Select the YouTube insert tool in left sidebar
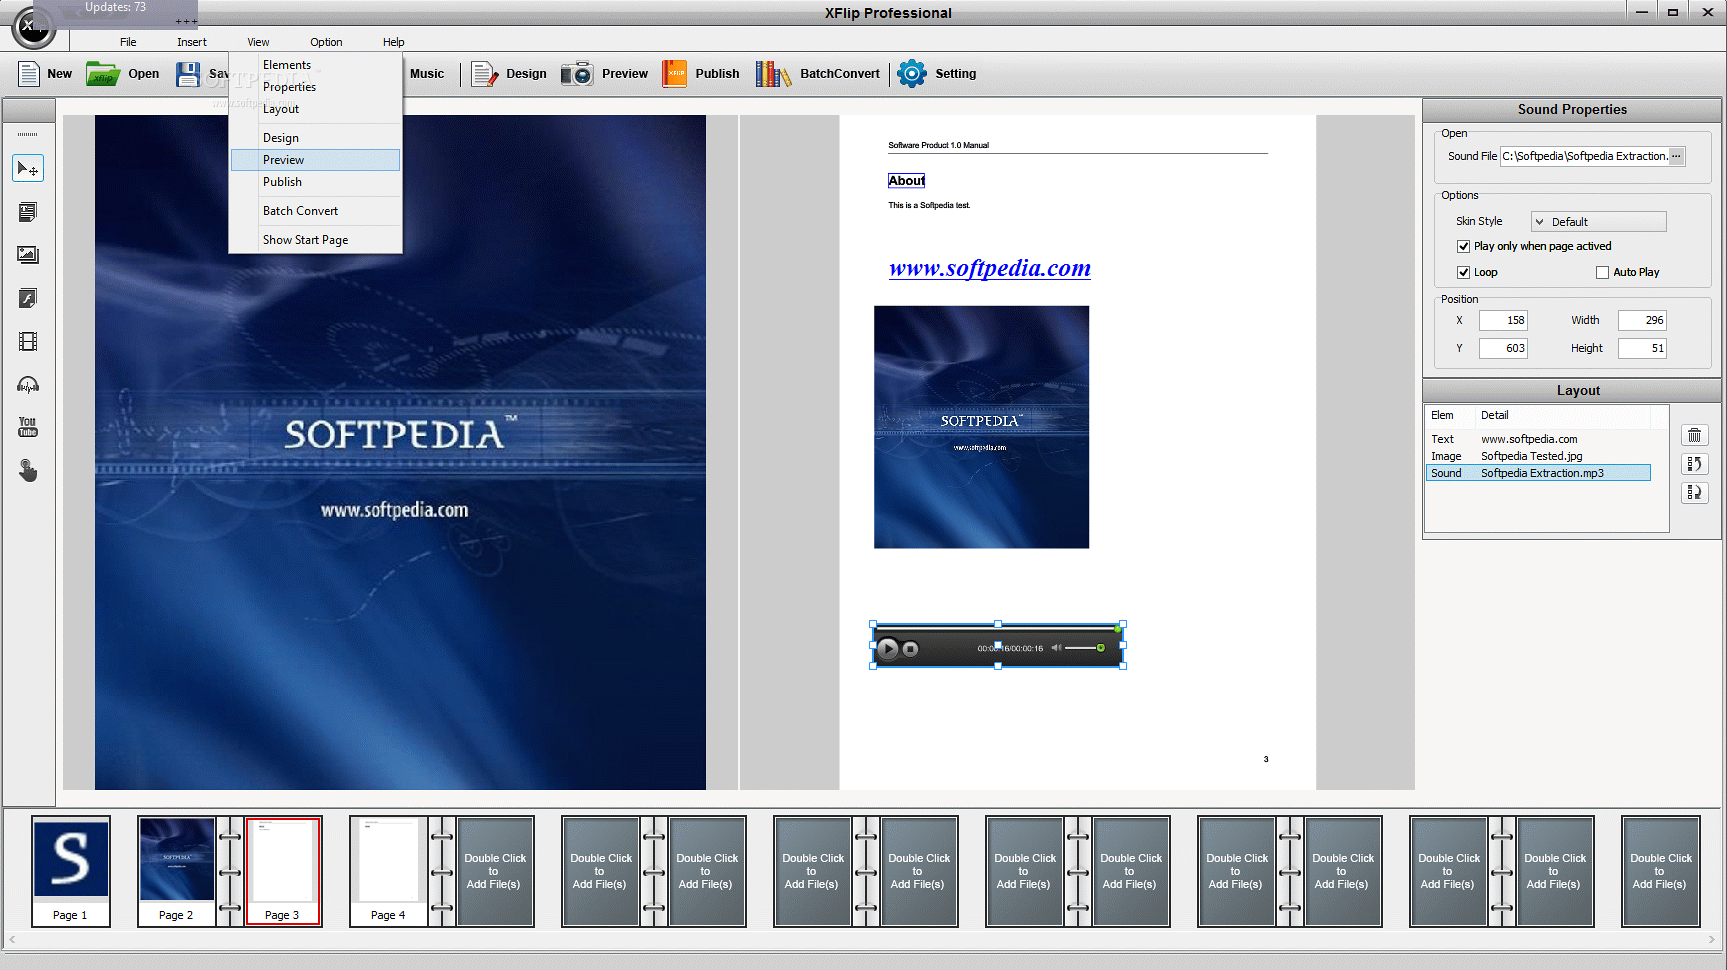 [28, 427]
